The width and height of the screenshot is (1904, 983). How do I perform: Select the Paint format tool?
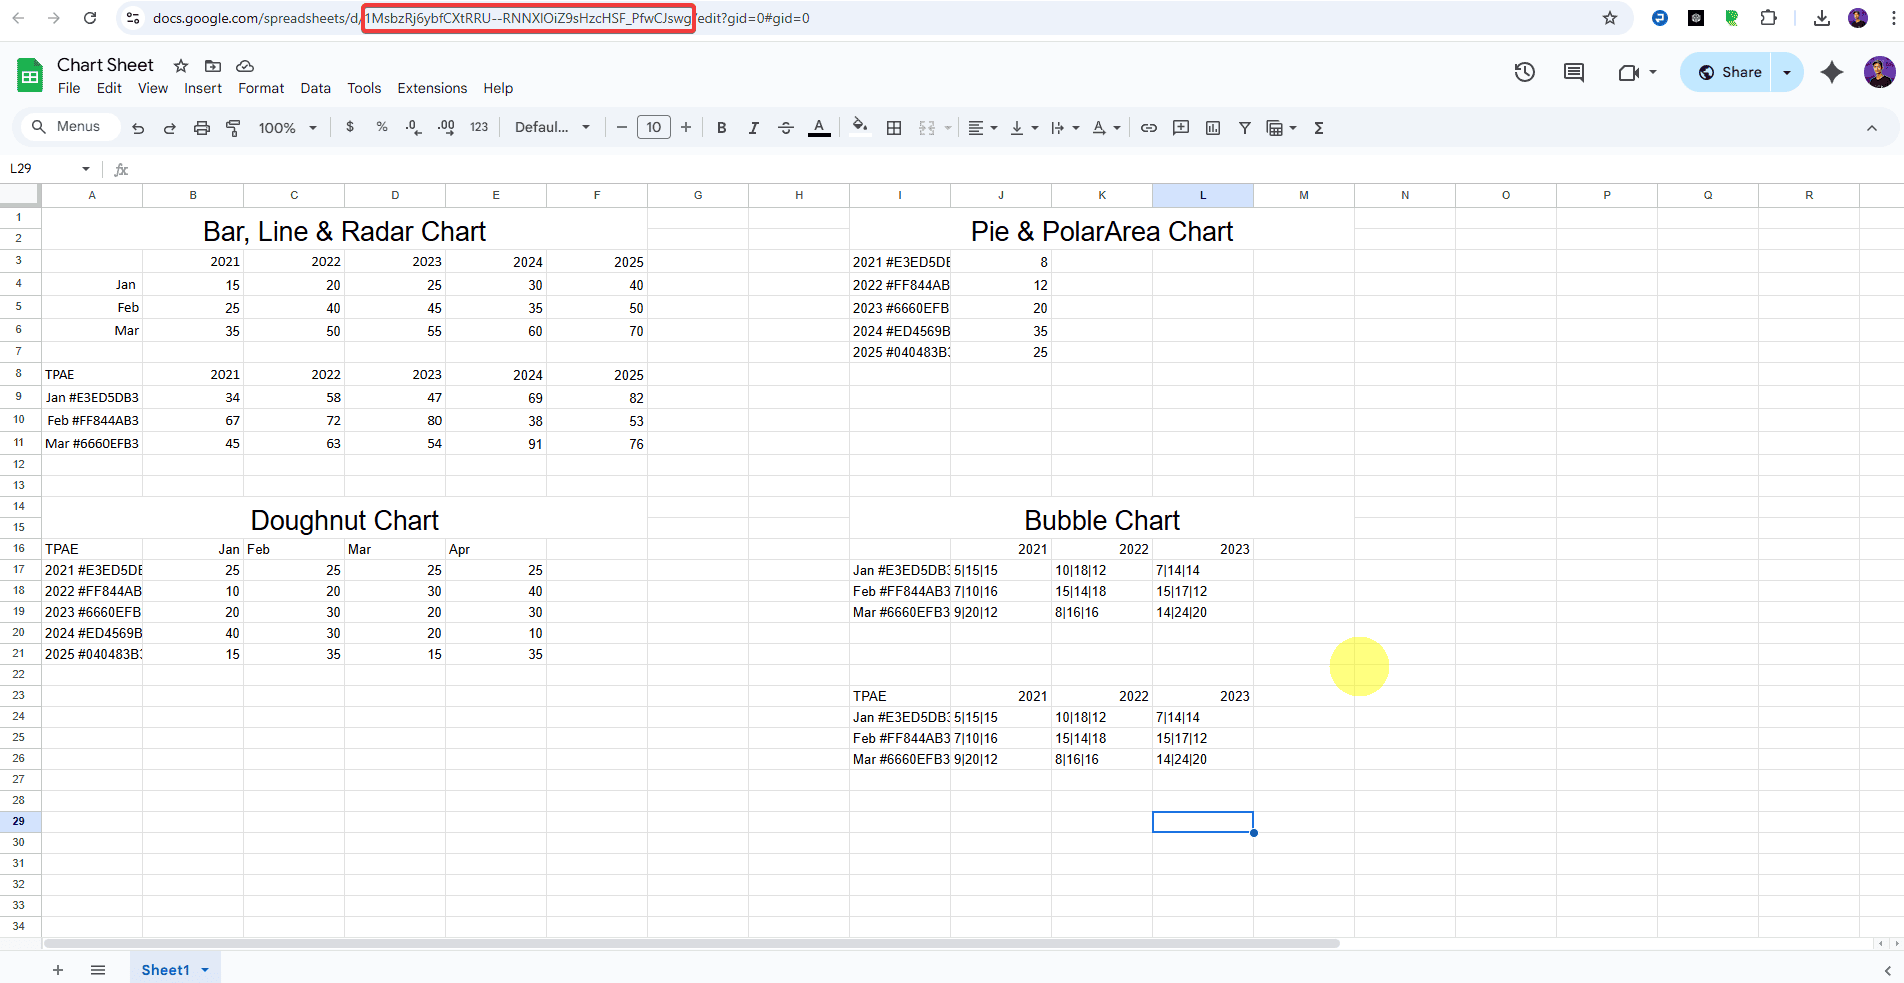[x=233, y=128]
